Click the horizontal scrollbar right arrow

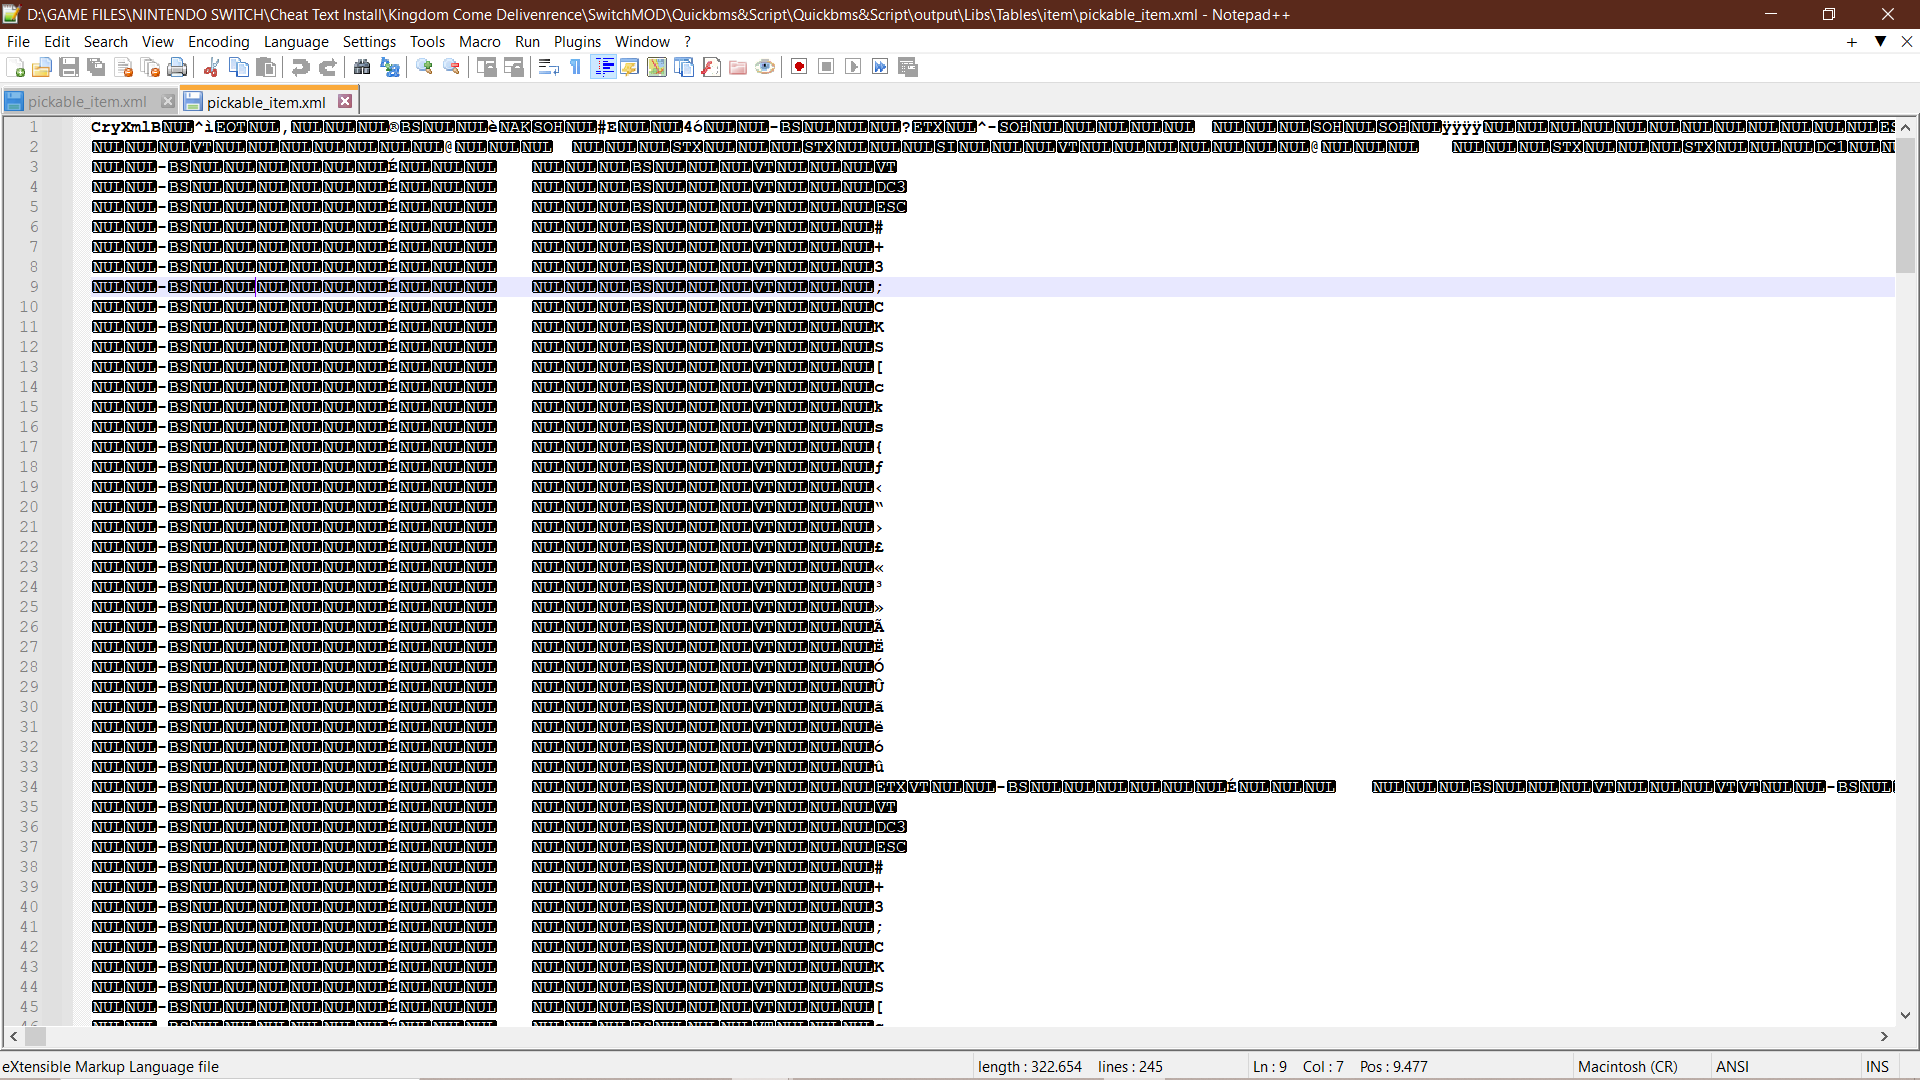click(1884, 1037)
